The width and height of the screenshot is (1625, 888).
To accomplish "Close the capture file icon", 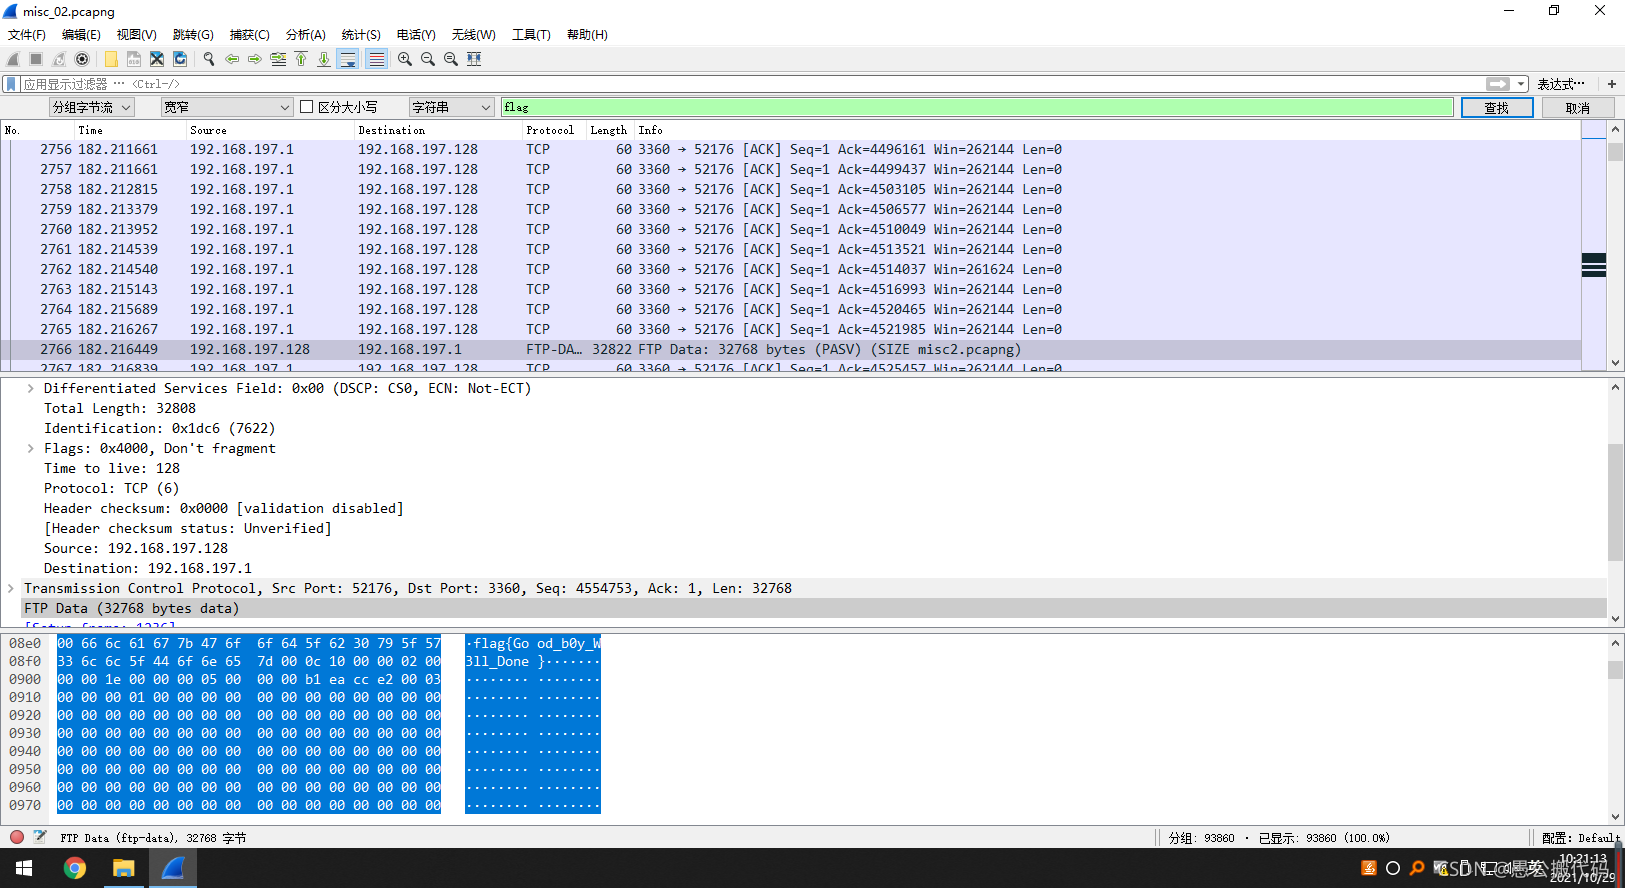I will coord(157,59).
